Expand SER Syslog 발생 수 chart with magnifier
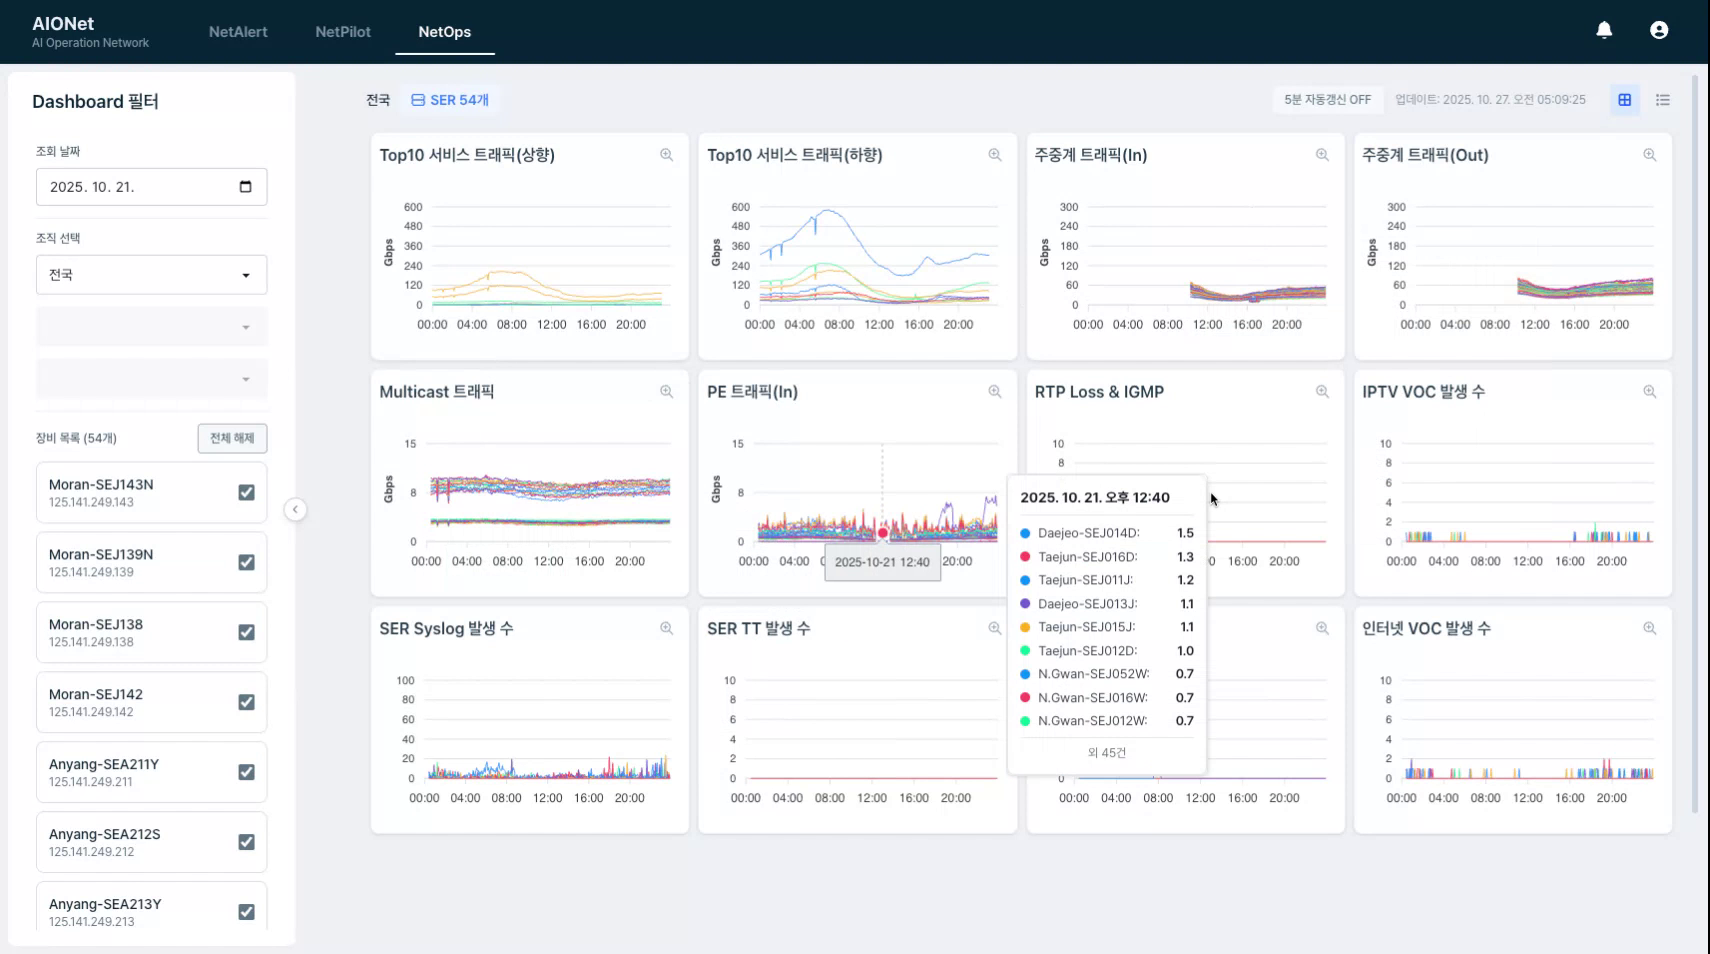The image size is (1710, 954). tap(666, 628)
